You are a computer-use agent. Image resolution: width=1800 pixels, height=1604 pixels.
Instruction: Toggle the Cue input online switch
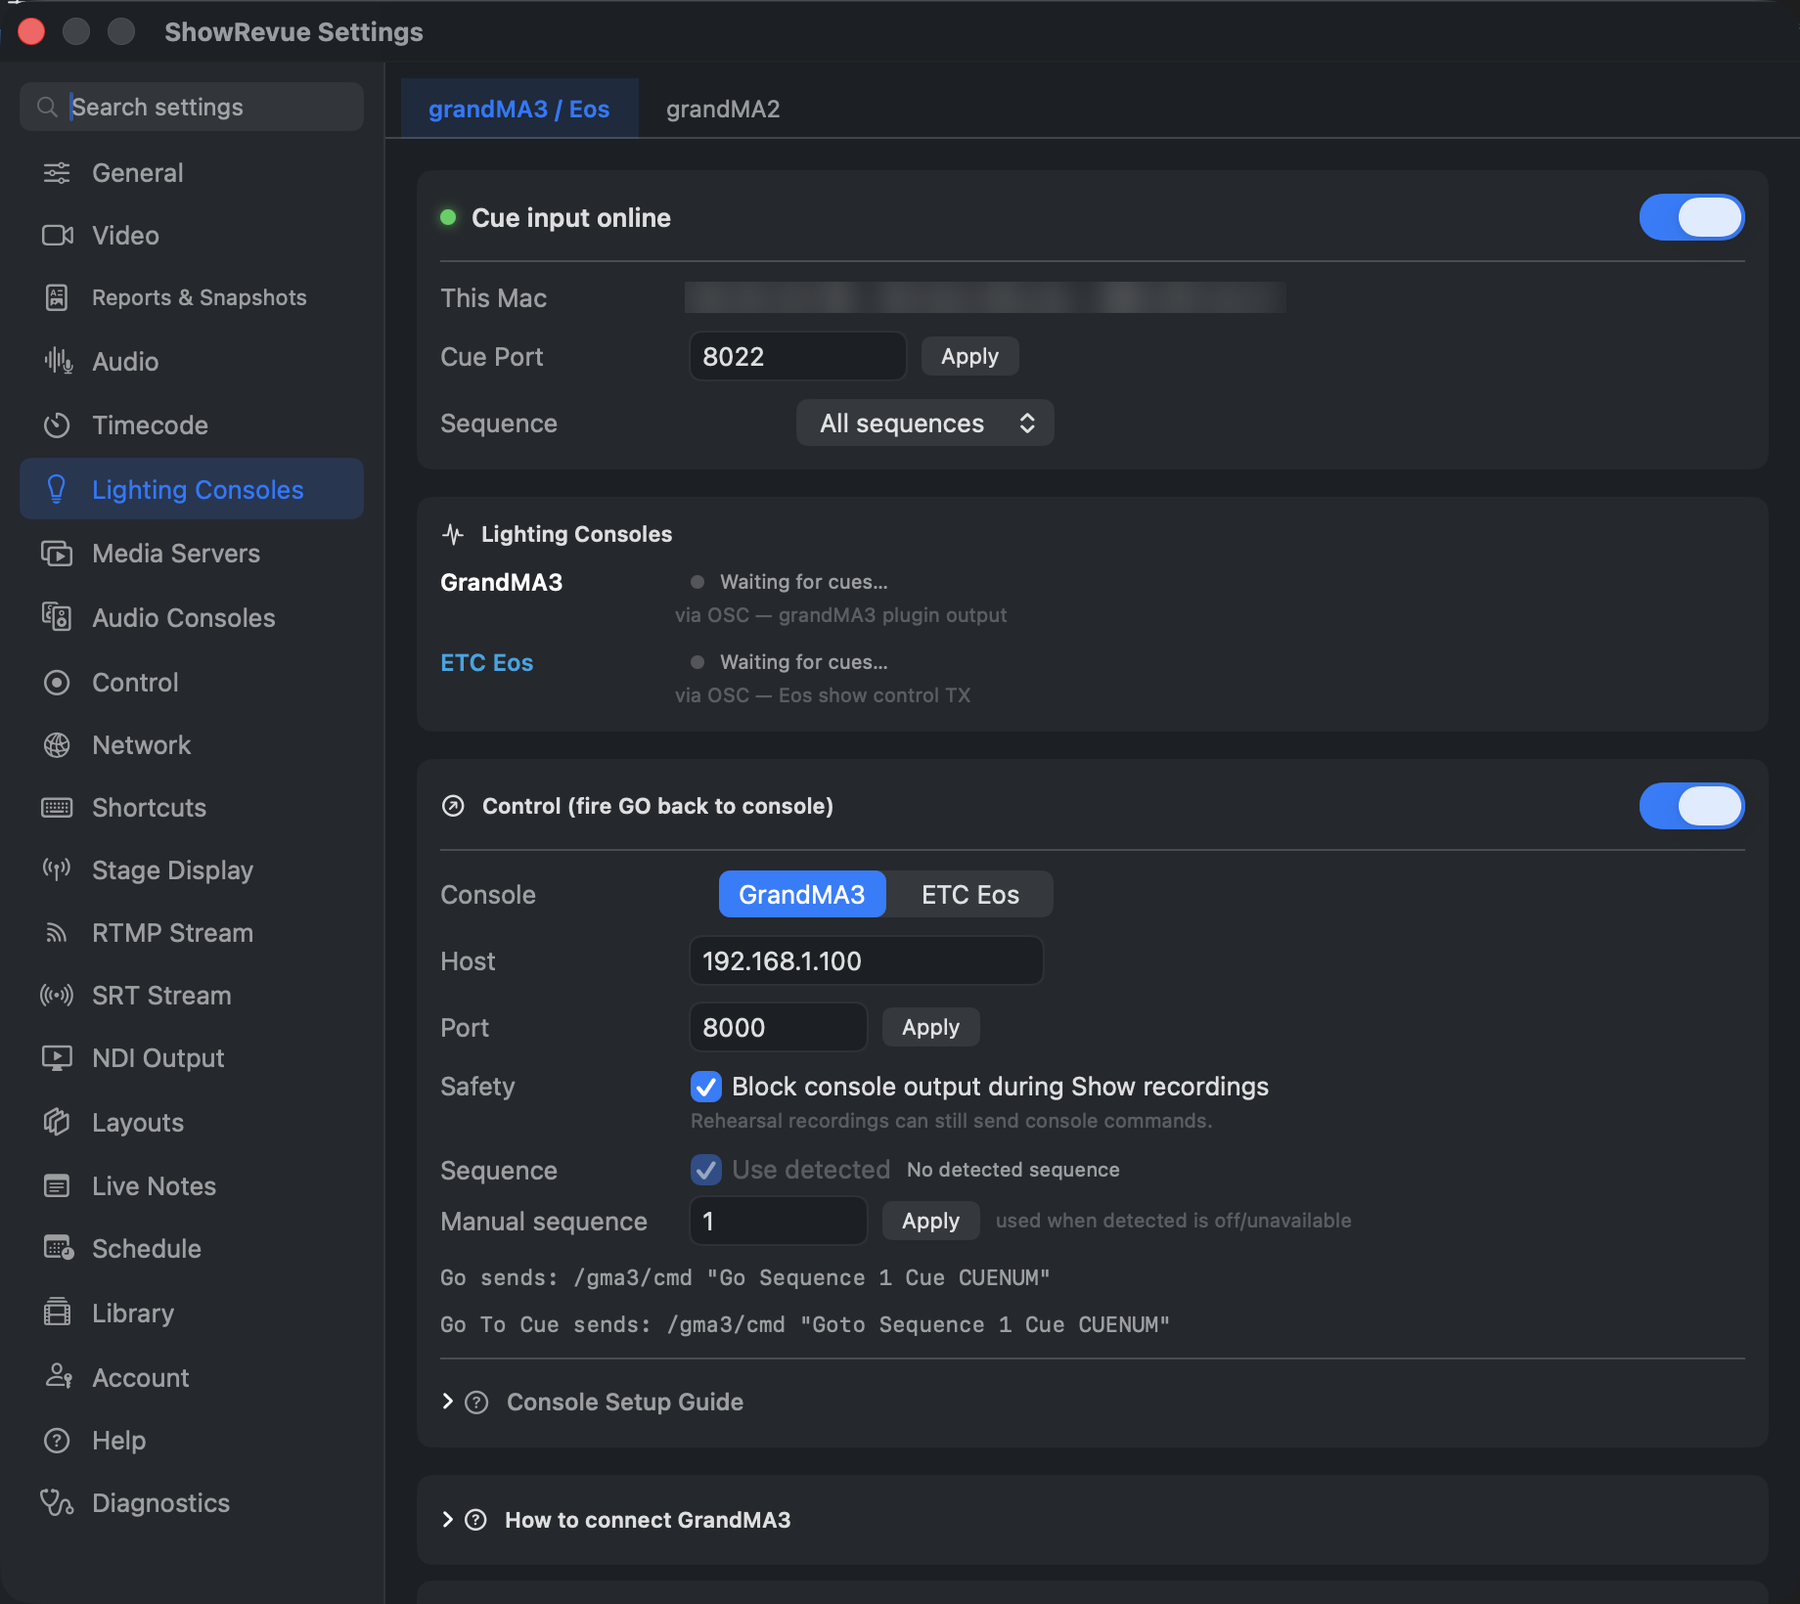[1691, 217]
